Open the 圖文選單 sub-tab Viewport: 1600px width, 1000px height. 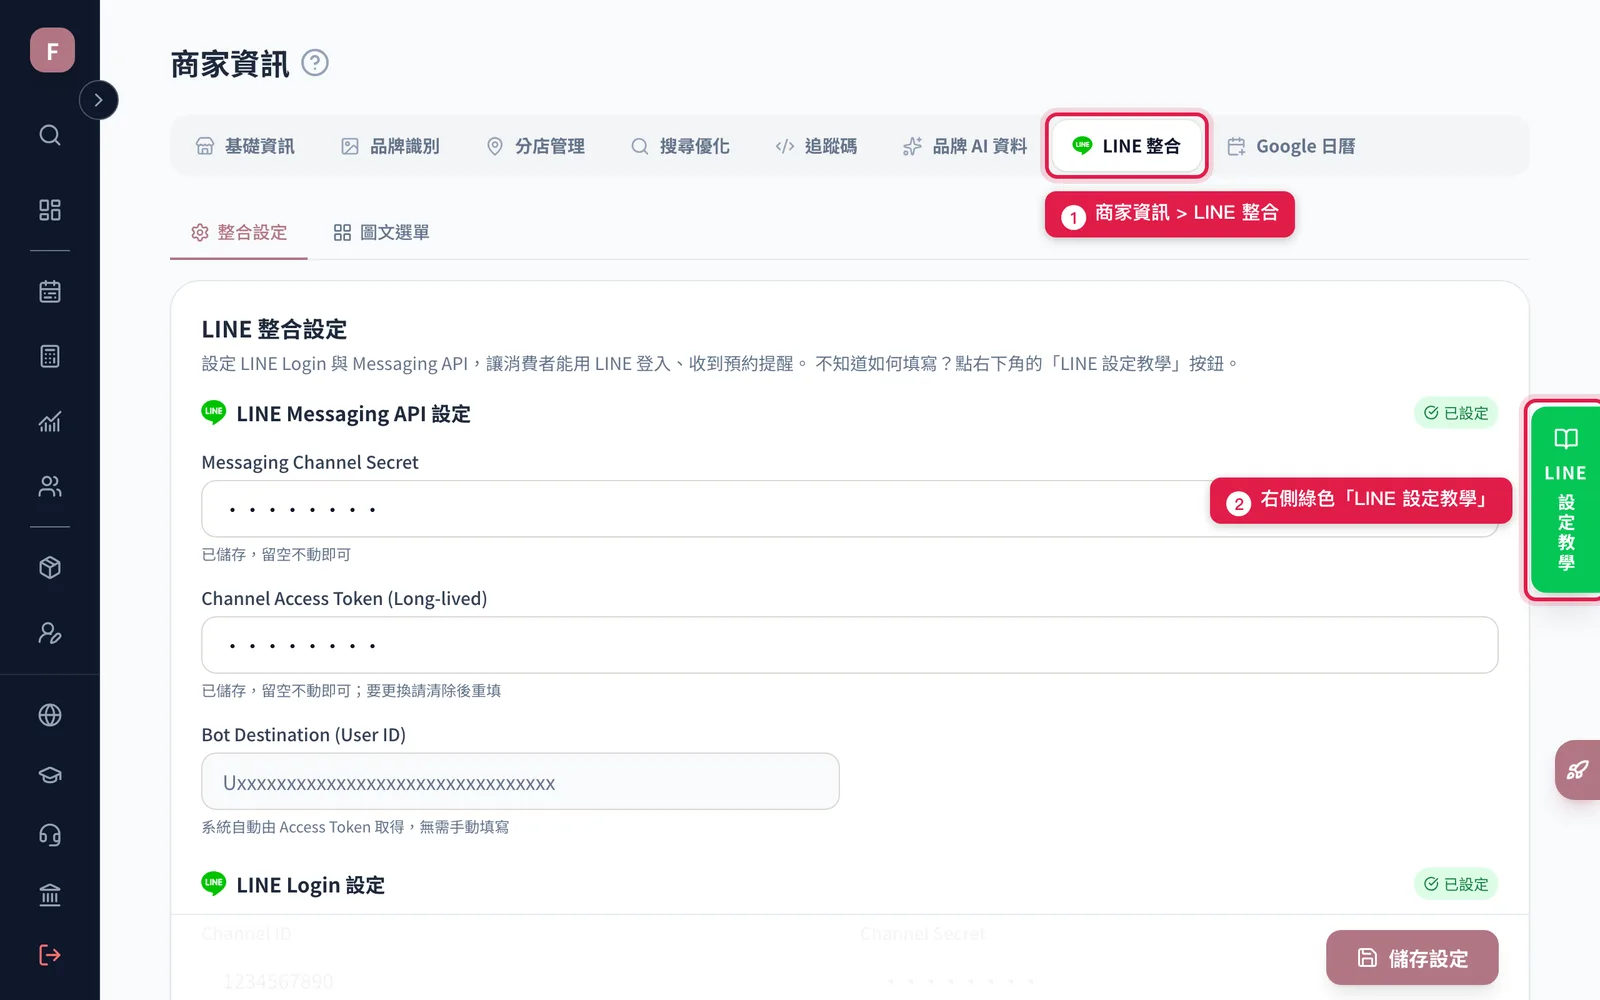click(381, 232)
